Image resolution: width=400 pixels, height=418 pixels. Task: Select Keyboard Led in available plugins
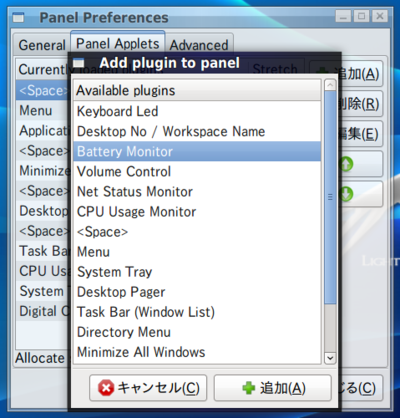coord(197,111)
